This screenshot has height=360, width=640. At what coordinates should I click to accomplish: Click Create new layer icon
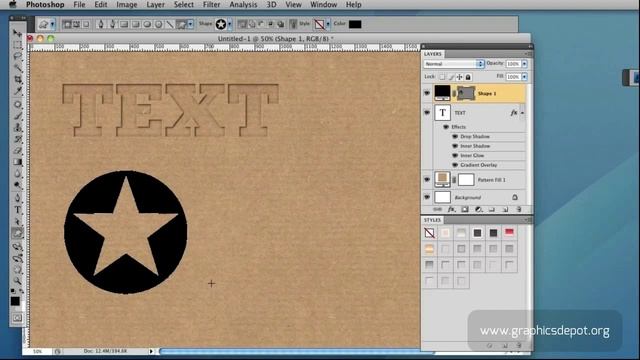pyautogui.click(x=505, y=209)
